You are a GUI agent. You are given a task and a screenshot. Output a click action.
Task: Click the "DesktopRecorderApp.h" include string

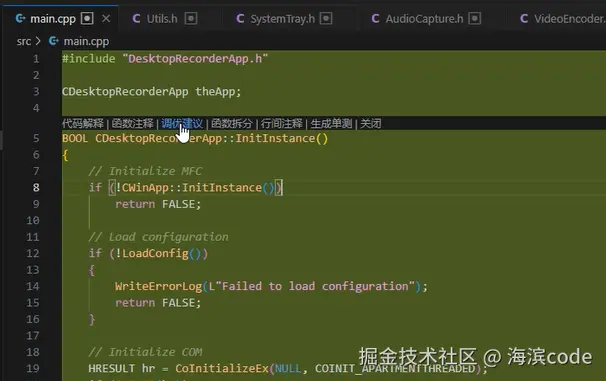point(195,59)
